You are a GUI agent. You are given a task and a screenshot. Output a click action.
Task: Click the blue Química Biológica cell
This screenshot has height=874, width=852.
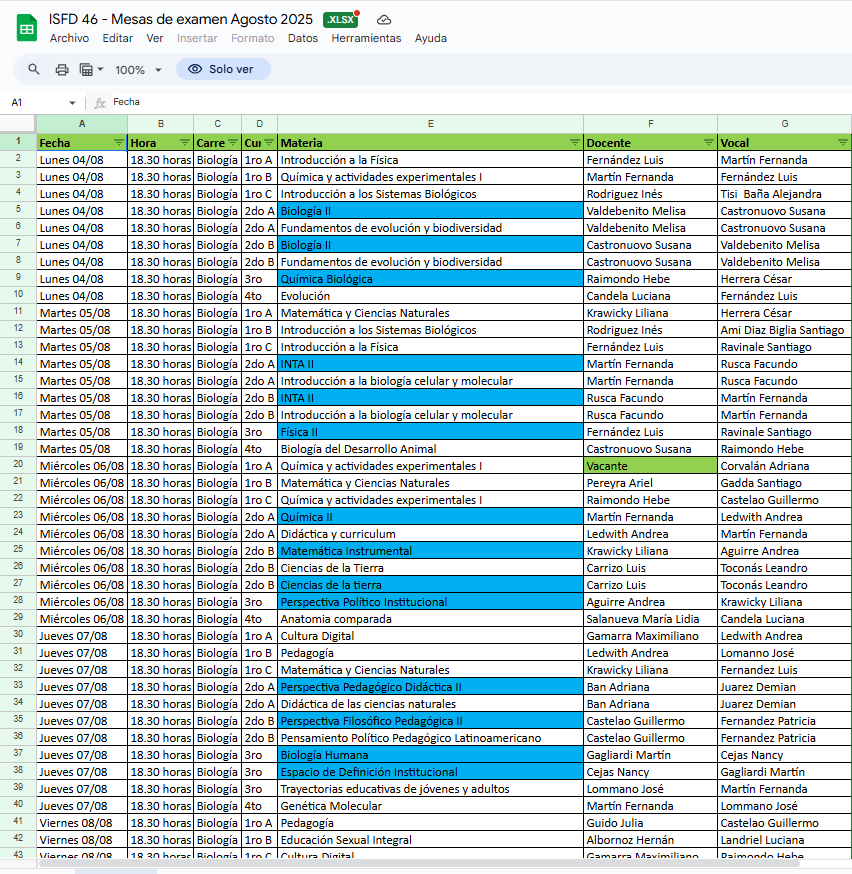(x=431, y=279)
